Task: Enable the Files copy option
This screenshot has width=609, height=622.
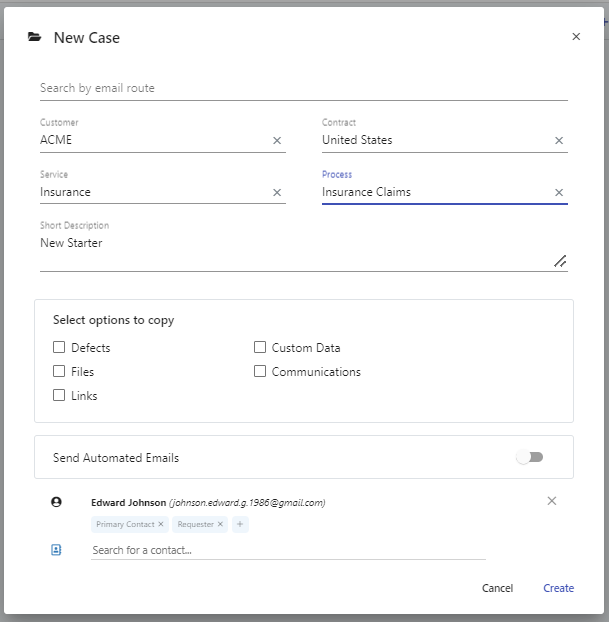Action: click(x=60, y=372)
